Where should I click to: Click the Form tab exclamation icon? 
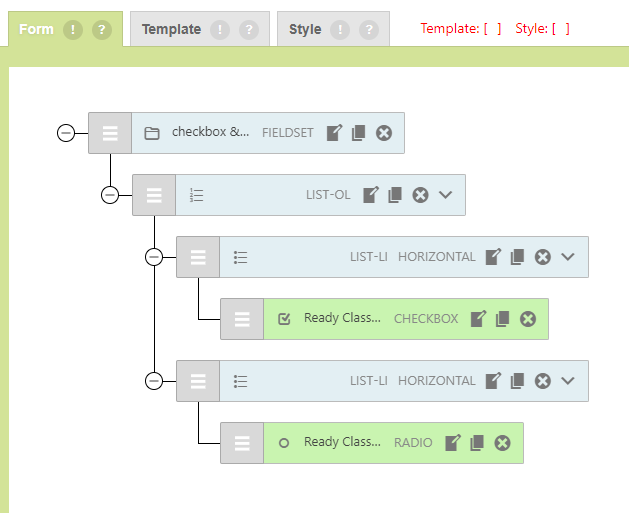click(x=73, y=30)
